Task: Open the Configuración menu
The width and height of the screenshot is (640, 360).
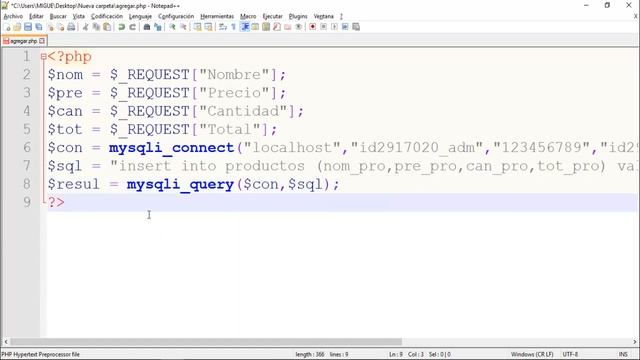Action: click(176, 16)
